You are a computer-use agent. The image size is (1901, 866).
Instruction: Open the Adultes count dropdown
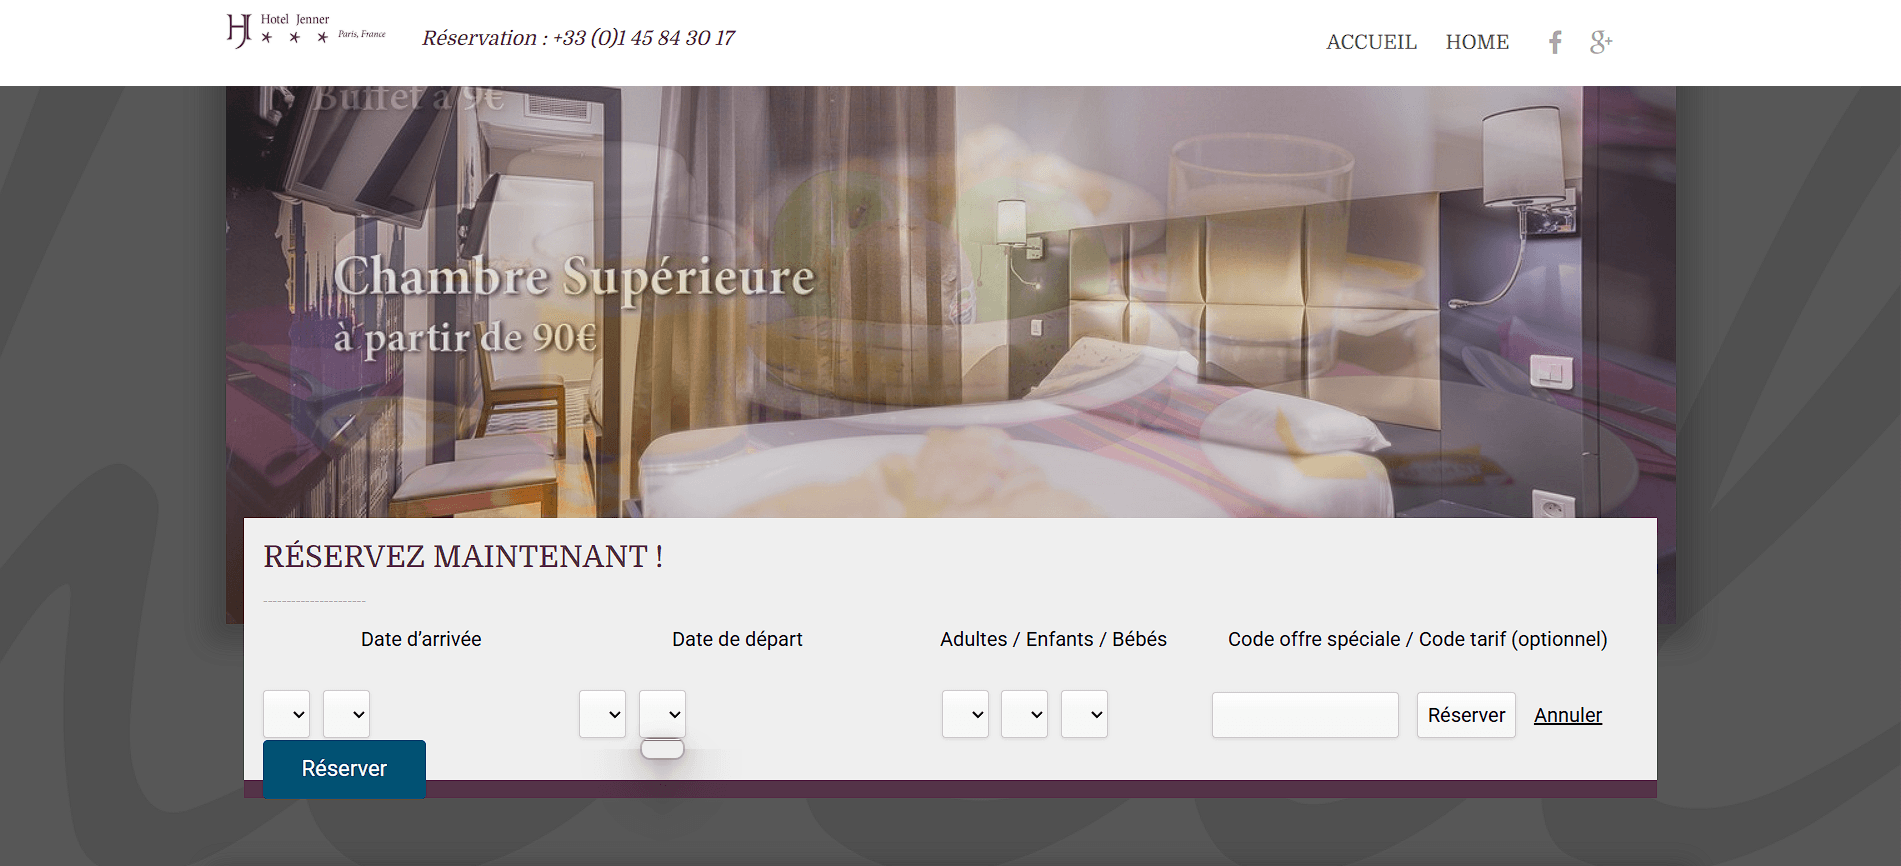pyautogui.click(x=965, y=714)
